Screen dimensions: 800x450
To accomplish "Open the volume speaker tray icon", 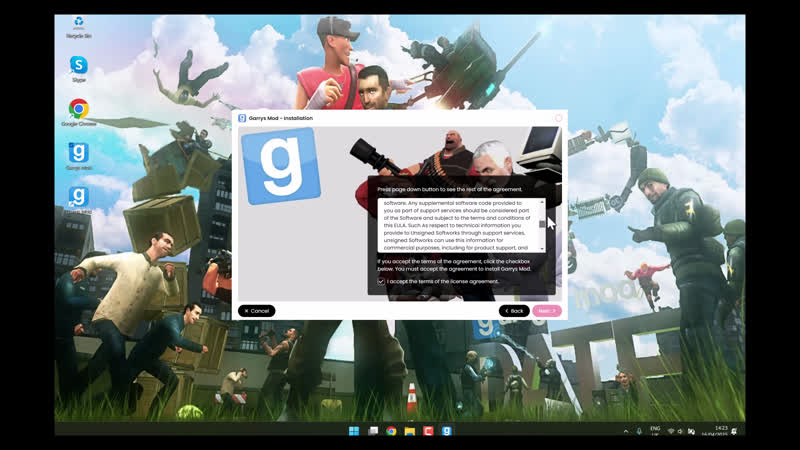I will (680, 432).
